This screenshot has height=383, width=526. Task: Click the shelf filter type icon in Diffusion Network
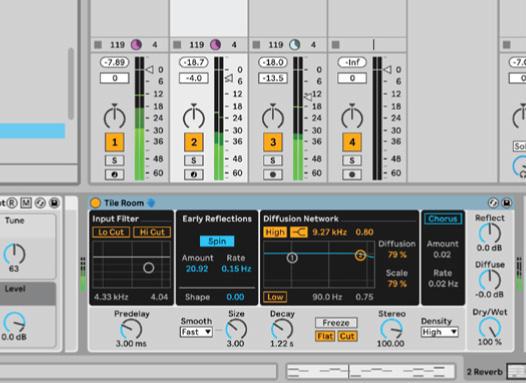click(x=299, y=232)
